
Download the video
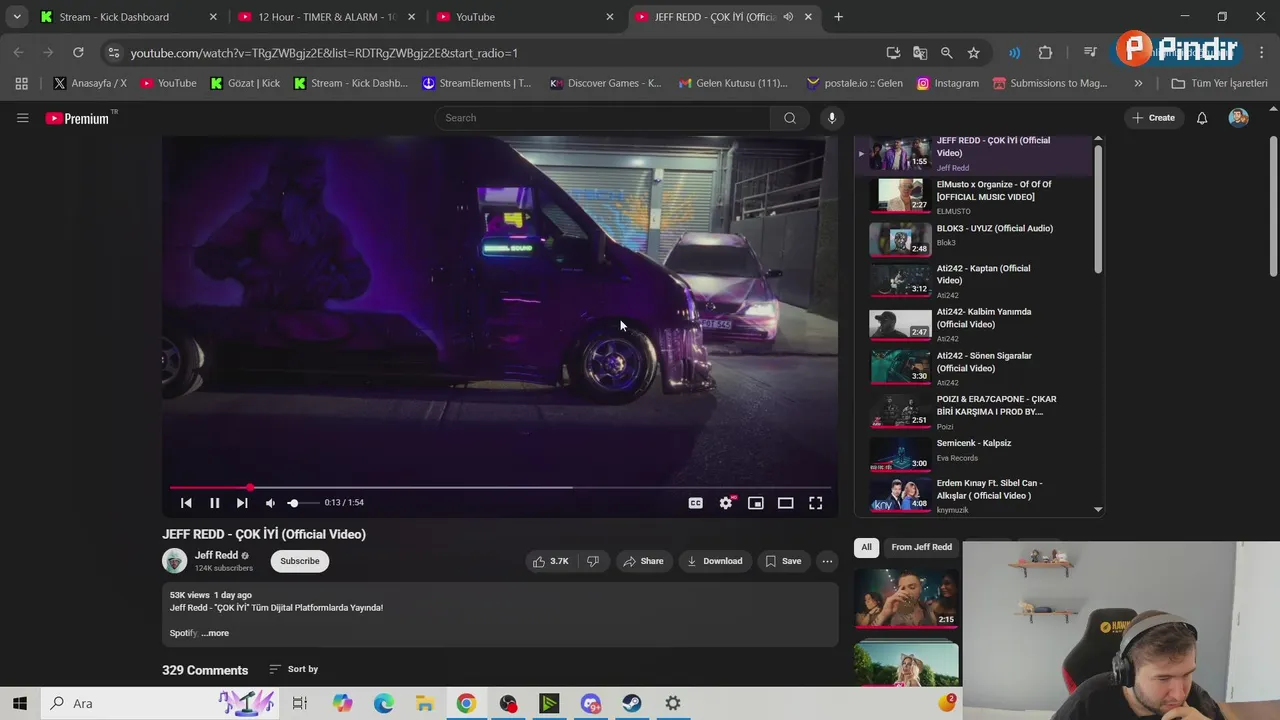tap(714, 561)
